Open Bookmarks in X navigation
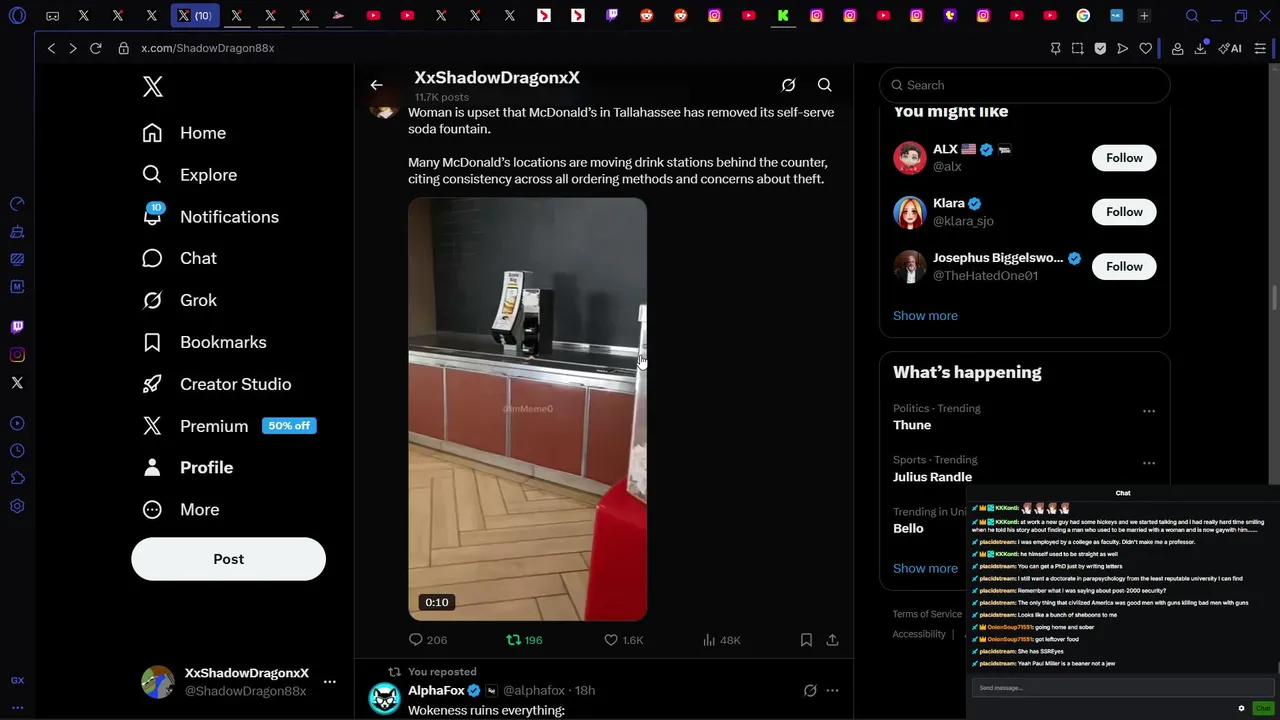 204,342
